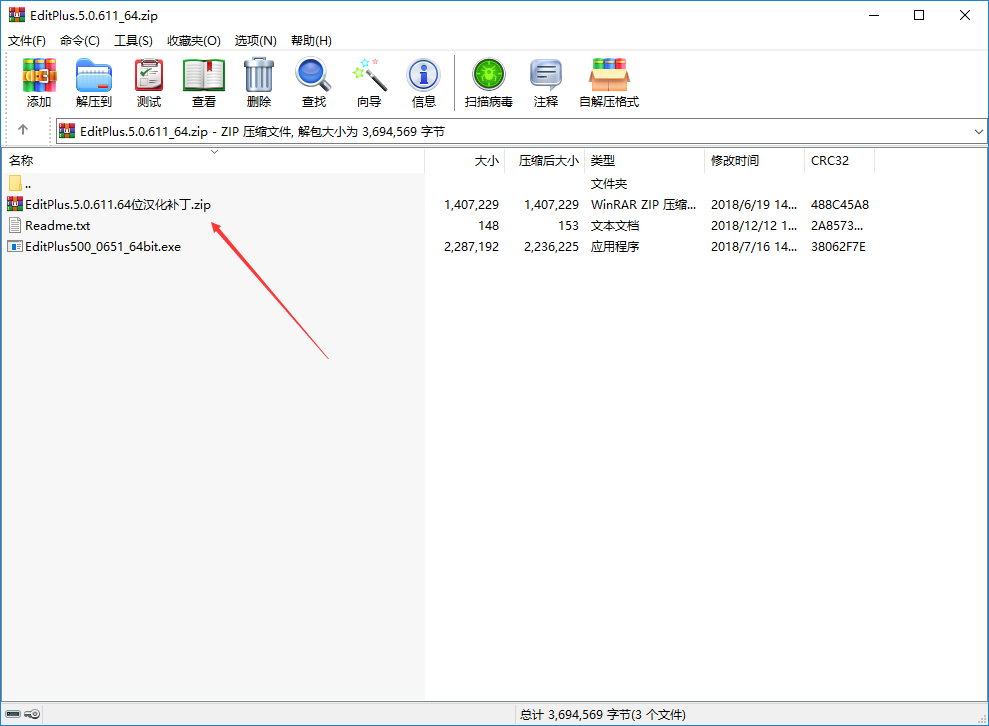Click the archive icon of the 汉化补丁.zip file

point(15,204)
